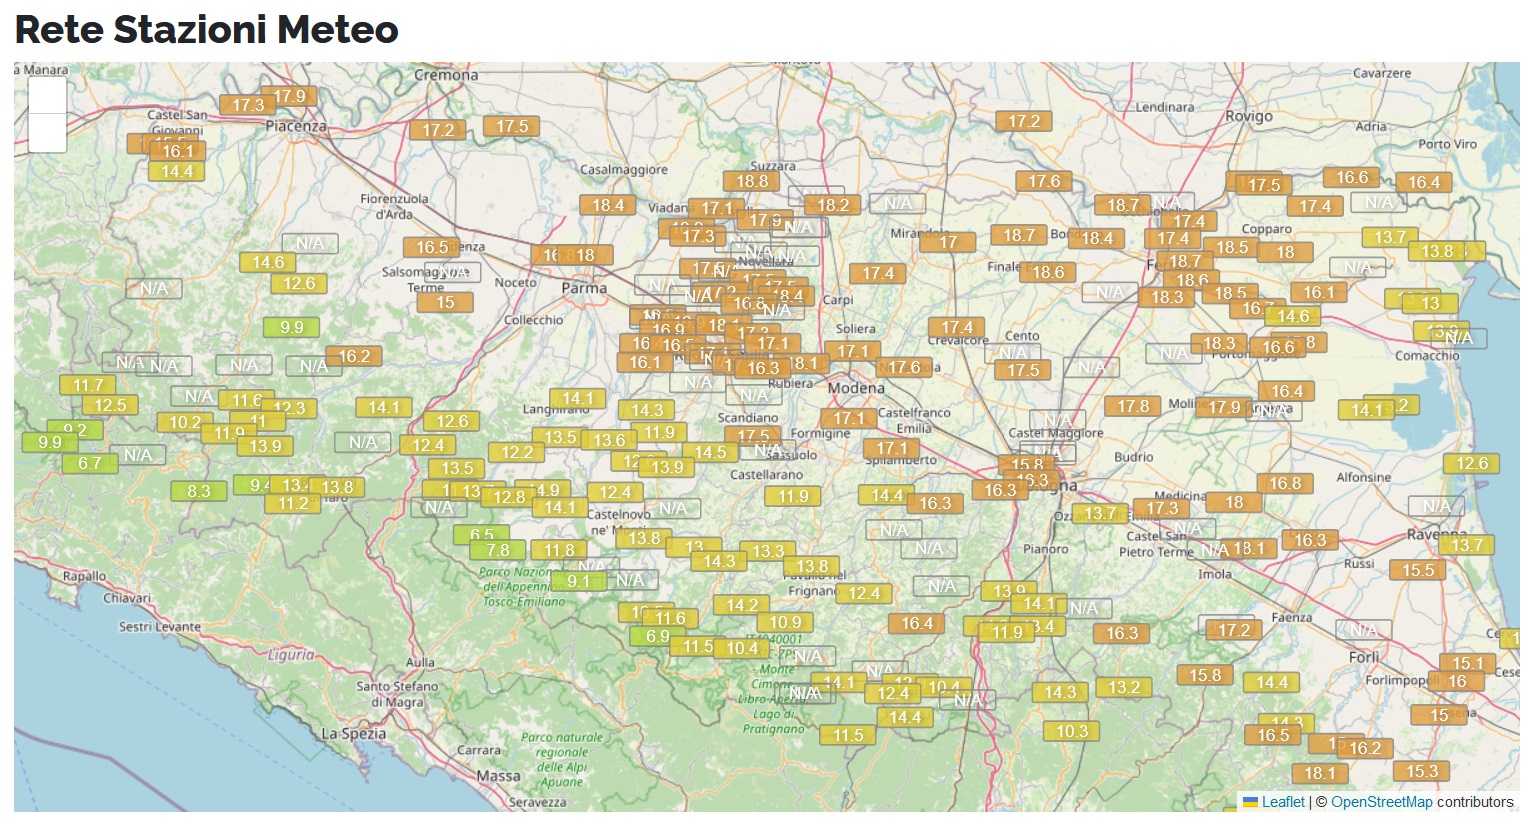Image resolution: width=1533 pixels, height=817 pixels.
Task: Click the 12.5 station marker
Action: click(x=110, y=405)
